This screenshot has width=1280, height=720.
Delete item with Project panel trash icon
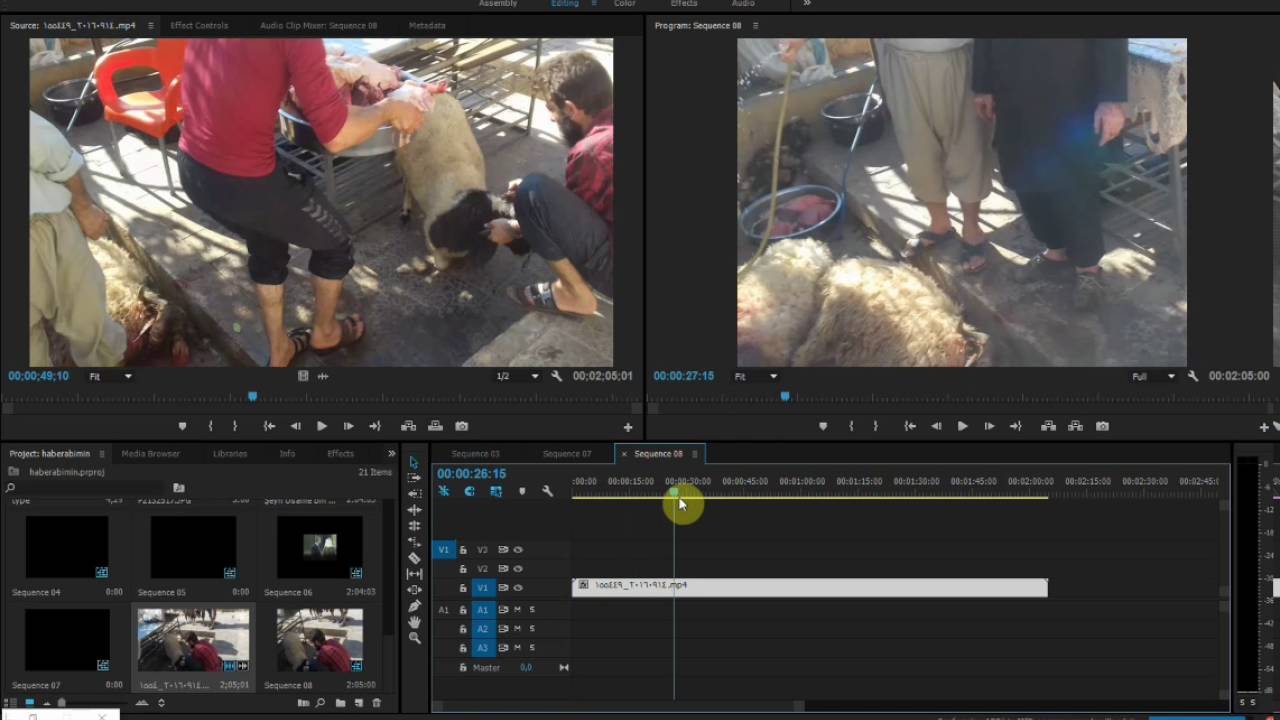[377, 703]
